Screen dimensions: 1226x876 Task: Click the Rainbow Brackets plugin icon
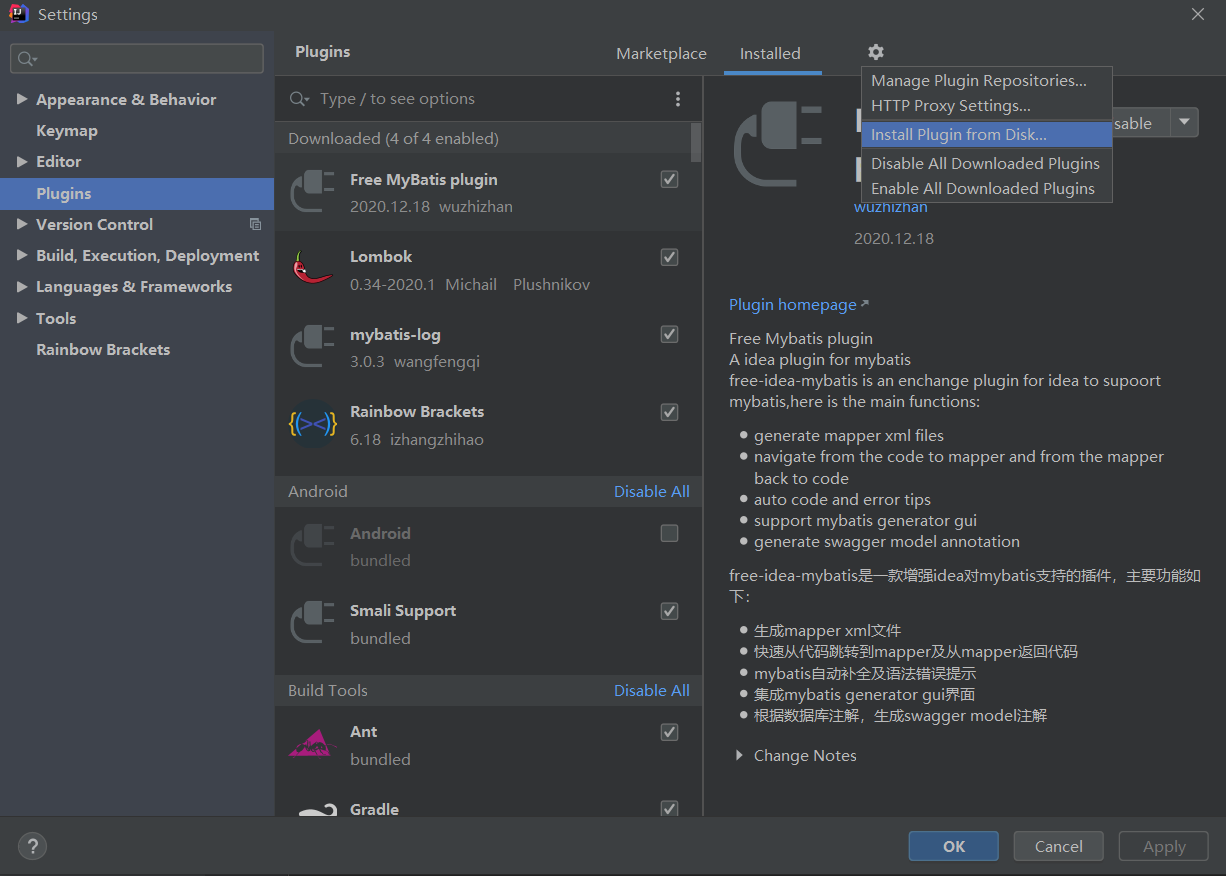[x=312, y=424]
